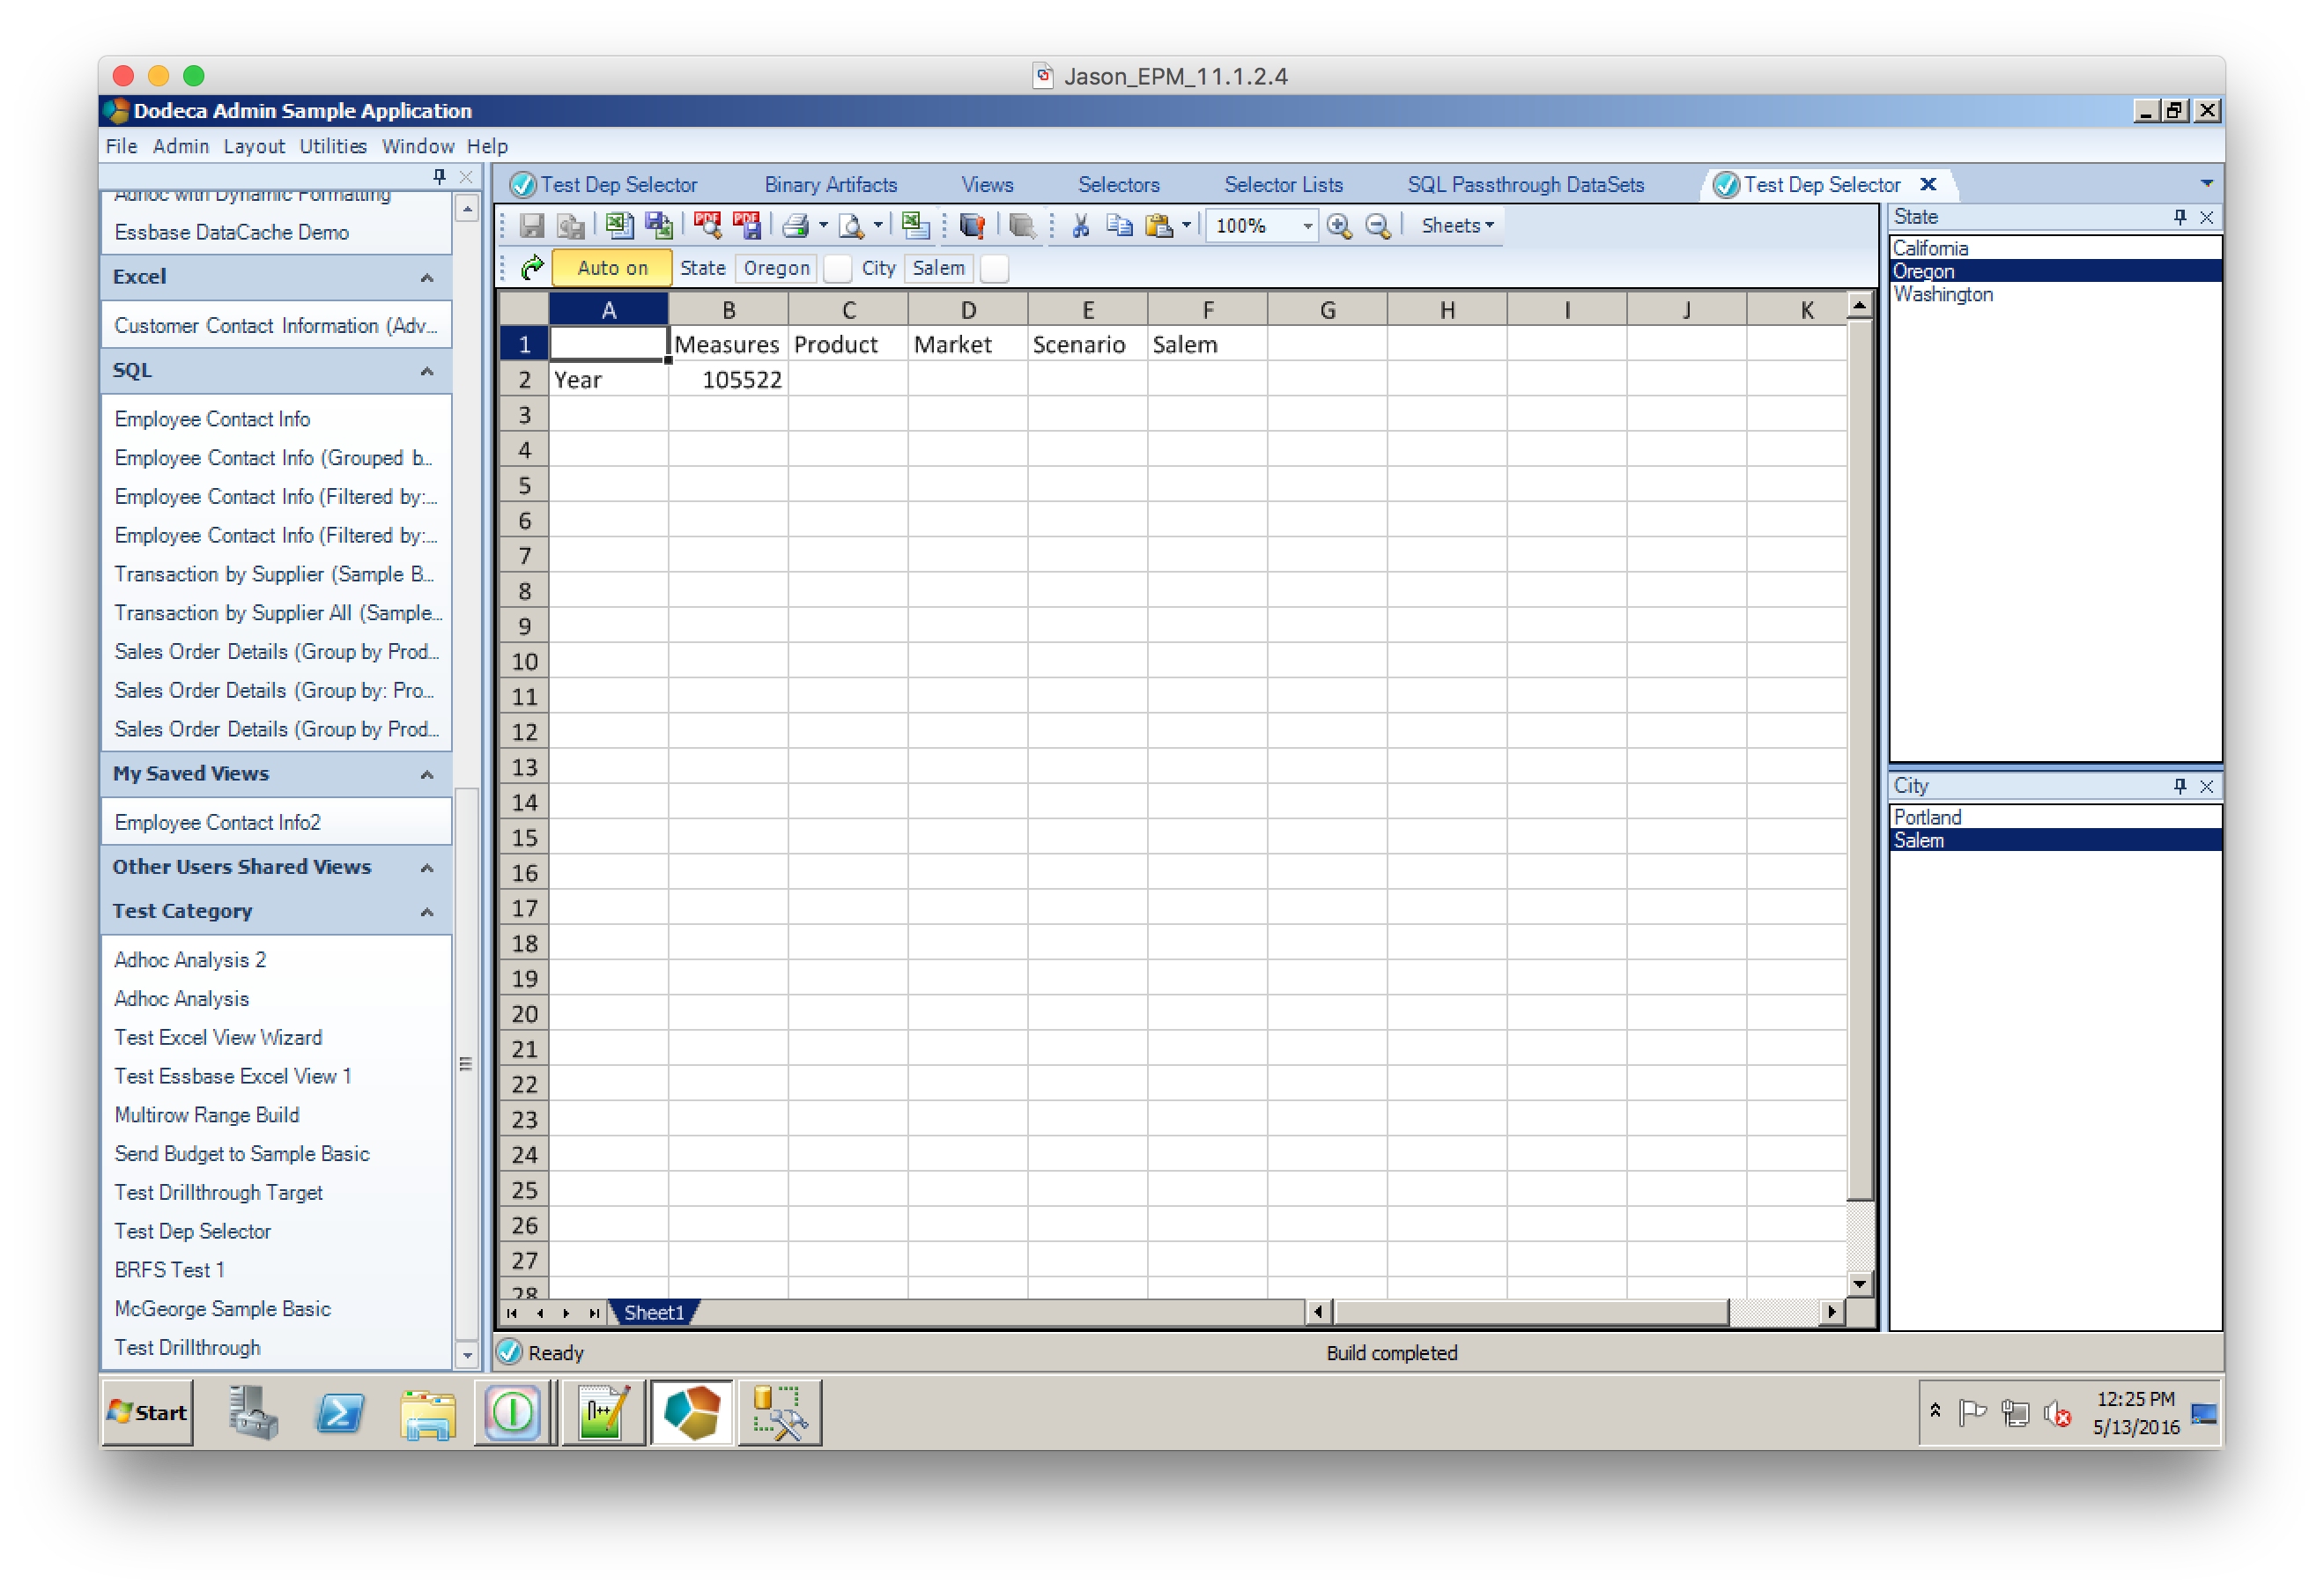Viewport: 2324px width, 1591px height.
Task: Click the printer icon
Action: pyautogui.click(x=796, y=225)
